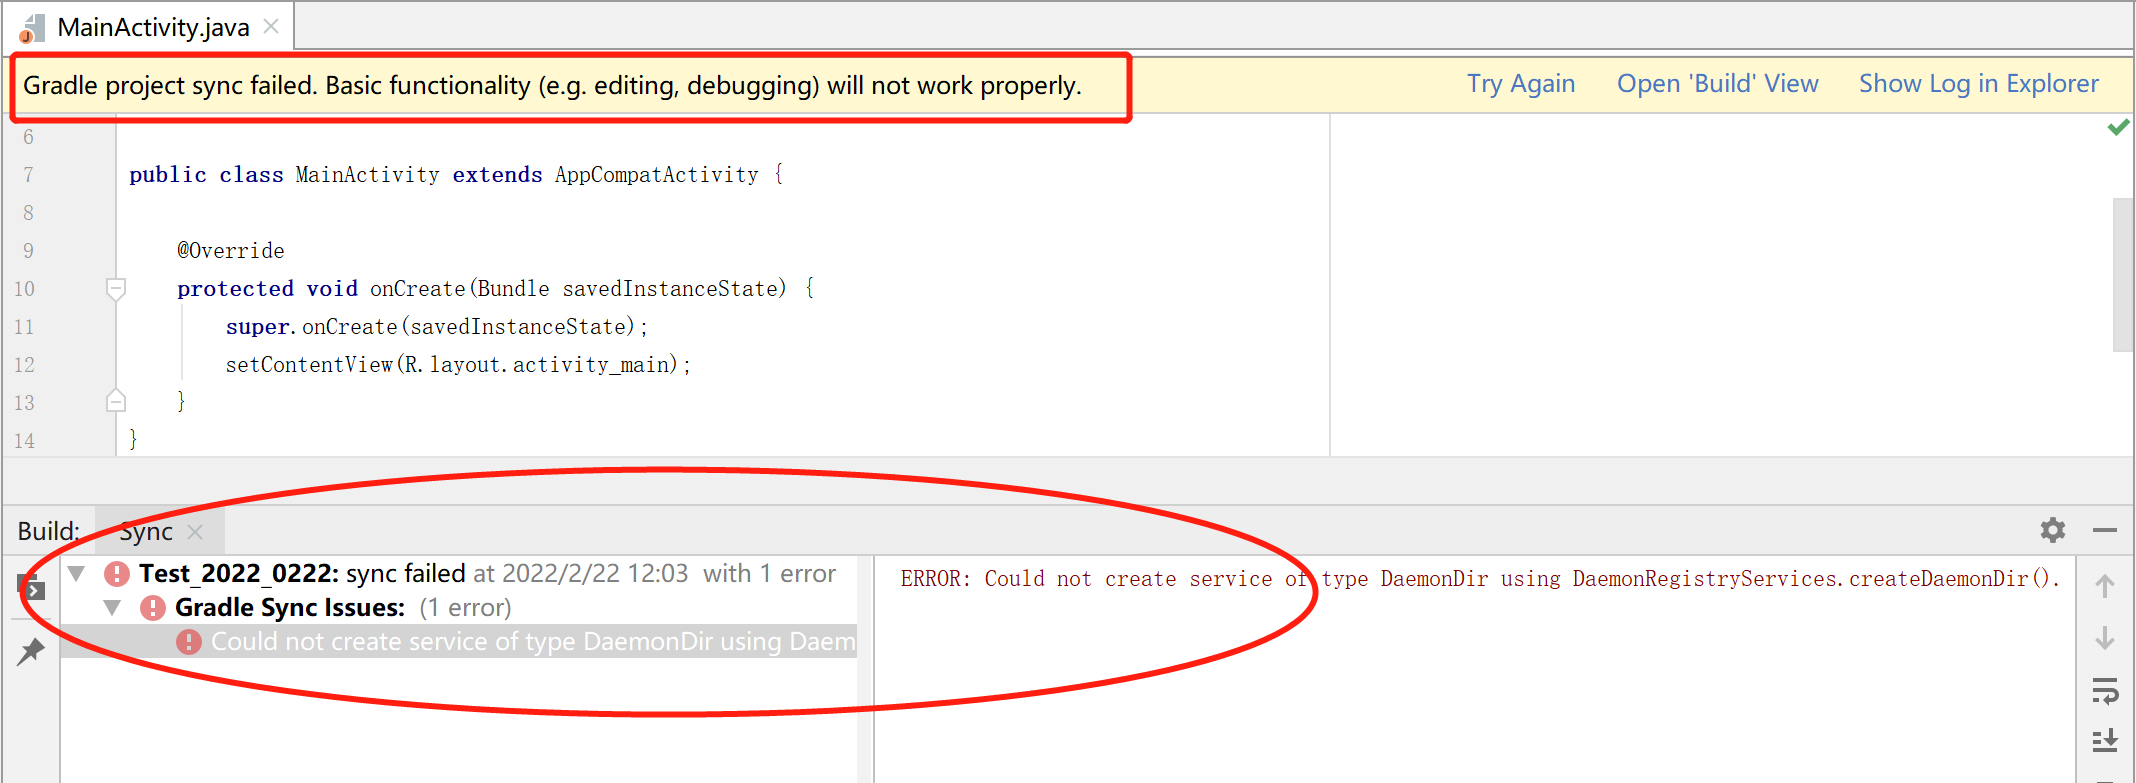2136x783 pixels.
Task: Click the green inspection checkmark icon
Action: click(x=2118, y=127)
